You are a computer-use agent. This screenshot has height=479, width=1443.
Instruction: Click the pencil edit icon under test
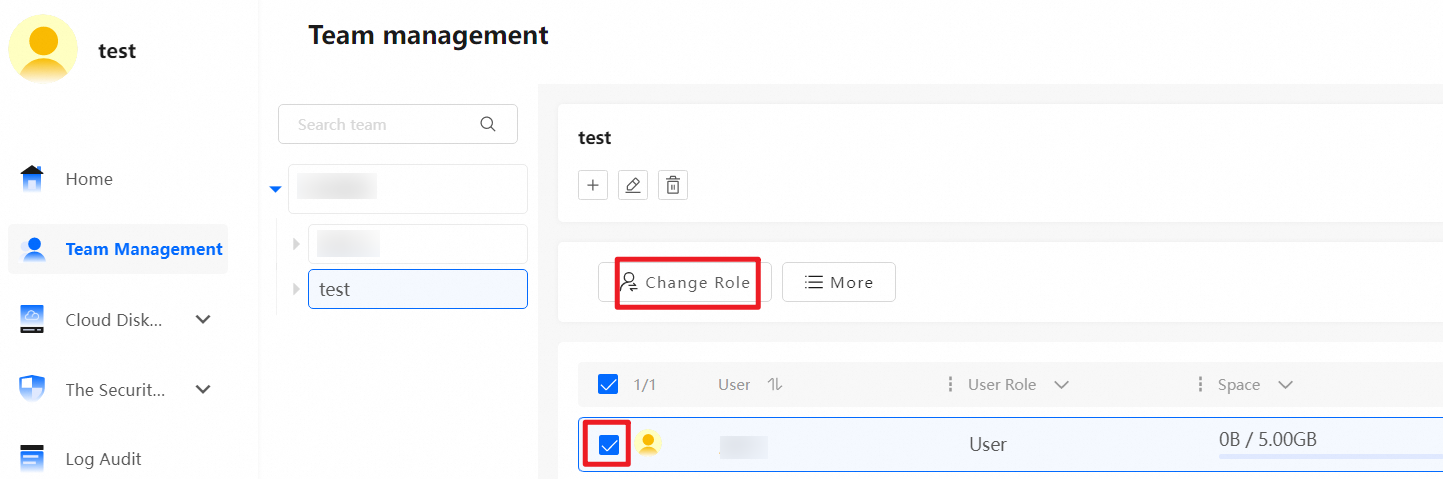tap(633, 185)
